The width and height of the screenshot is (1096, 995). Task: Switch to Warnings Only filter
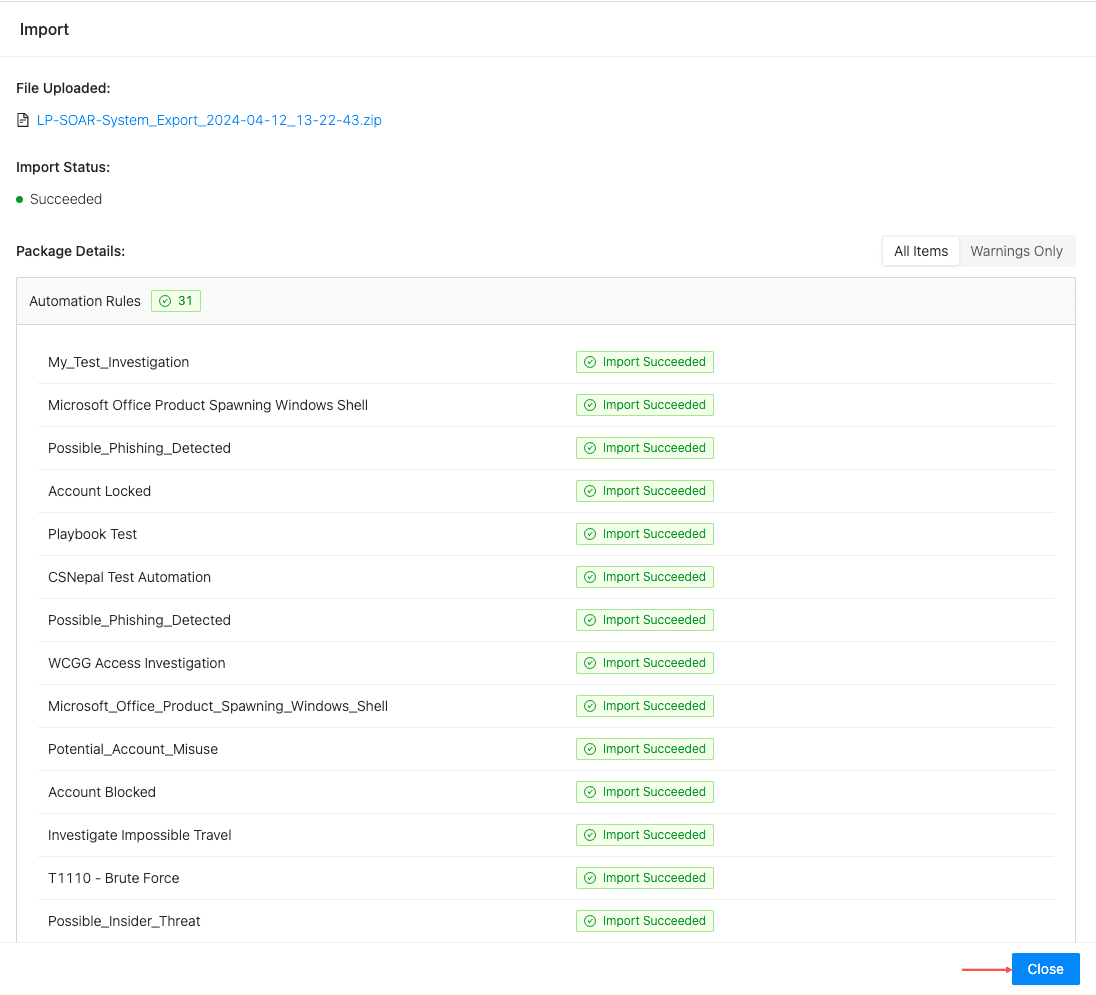pos(1016,251)
